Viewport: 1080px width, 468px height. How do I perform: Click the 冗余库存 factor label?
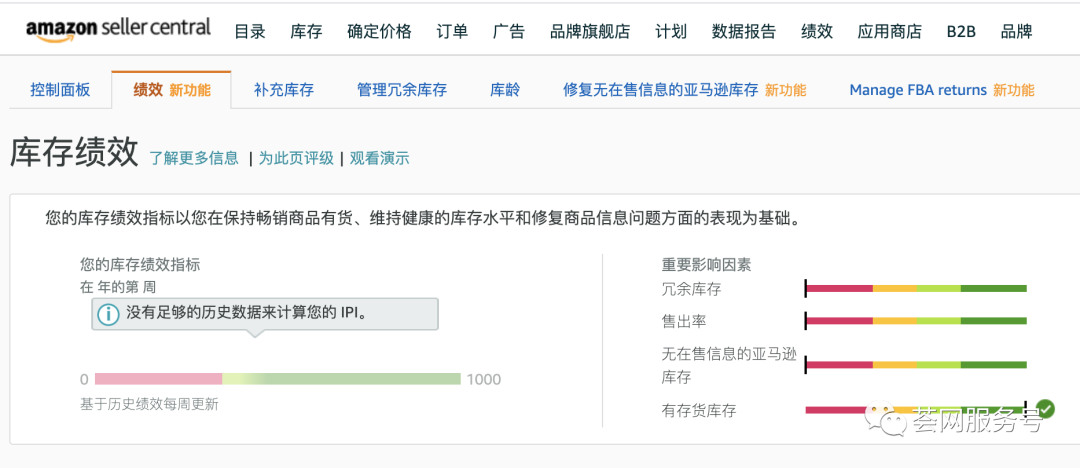click(691, 289)
